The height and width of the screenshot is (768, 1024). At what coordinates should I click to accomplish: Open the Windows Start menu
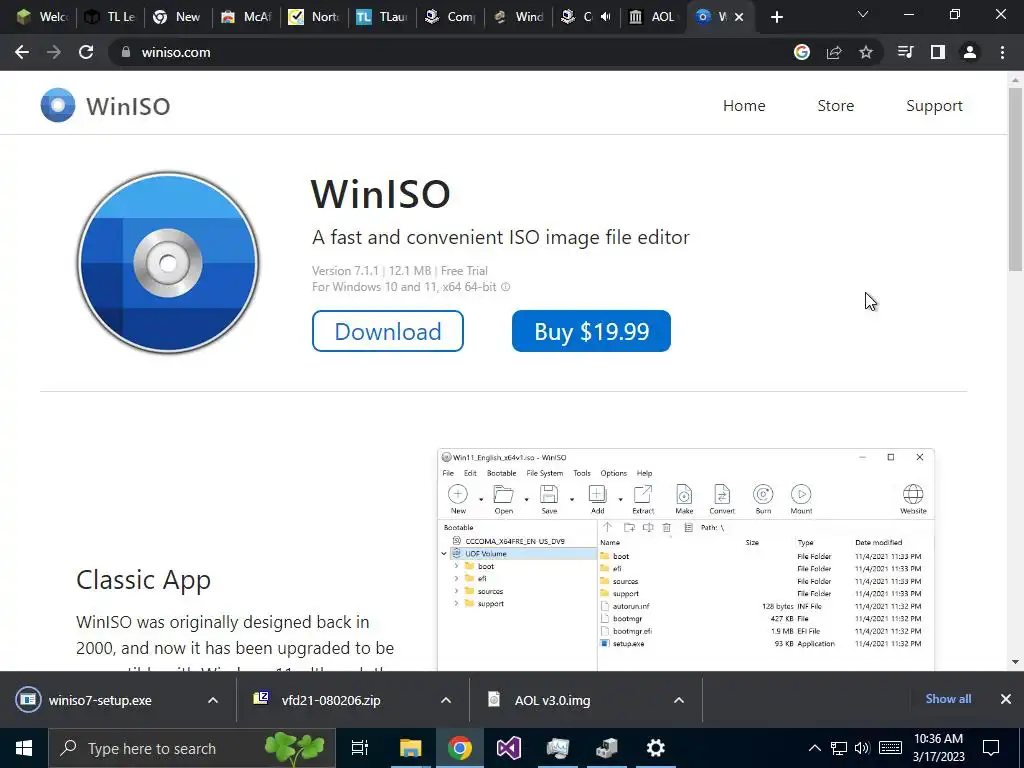click(x=24, y=748)
